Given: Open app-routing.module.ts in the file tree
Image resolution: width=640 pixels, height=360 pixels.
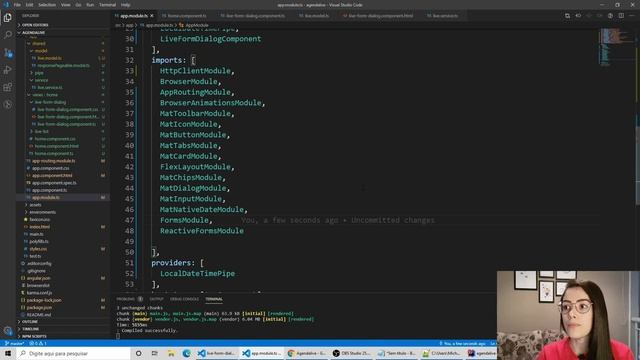Looking at the screenshot, I should (53, 161).
